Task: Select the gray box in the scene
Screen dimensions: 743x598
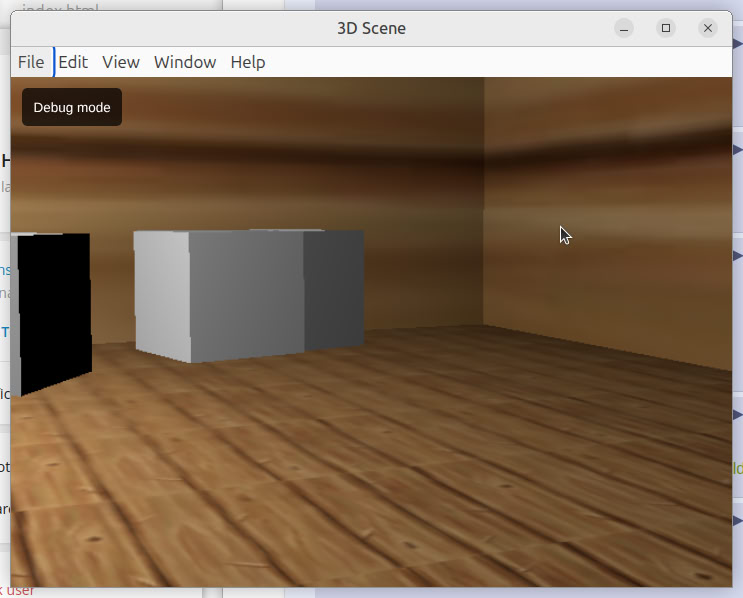Action: (x=249, y=296)
